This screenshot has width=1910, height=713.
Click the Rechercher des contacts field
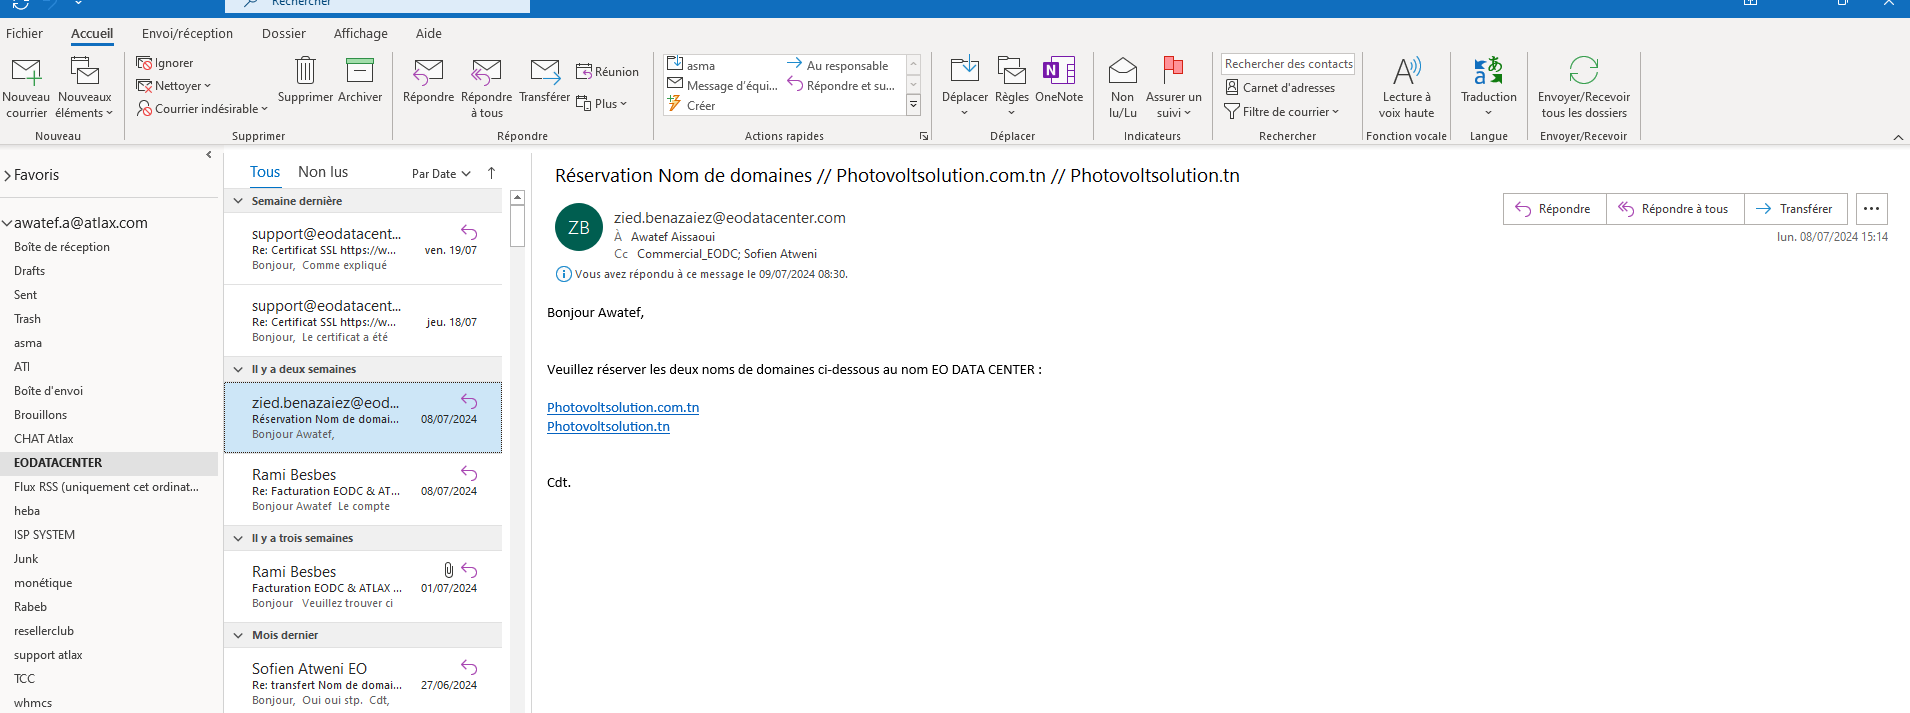(1287, 64)
